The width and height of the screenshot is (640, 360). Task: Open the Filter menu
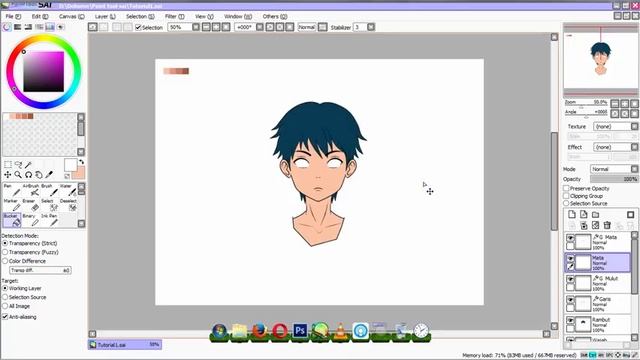pyautogui.click(x=174, y=16)
